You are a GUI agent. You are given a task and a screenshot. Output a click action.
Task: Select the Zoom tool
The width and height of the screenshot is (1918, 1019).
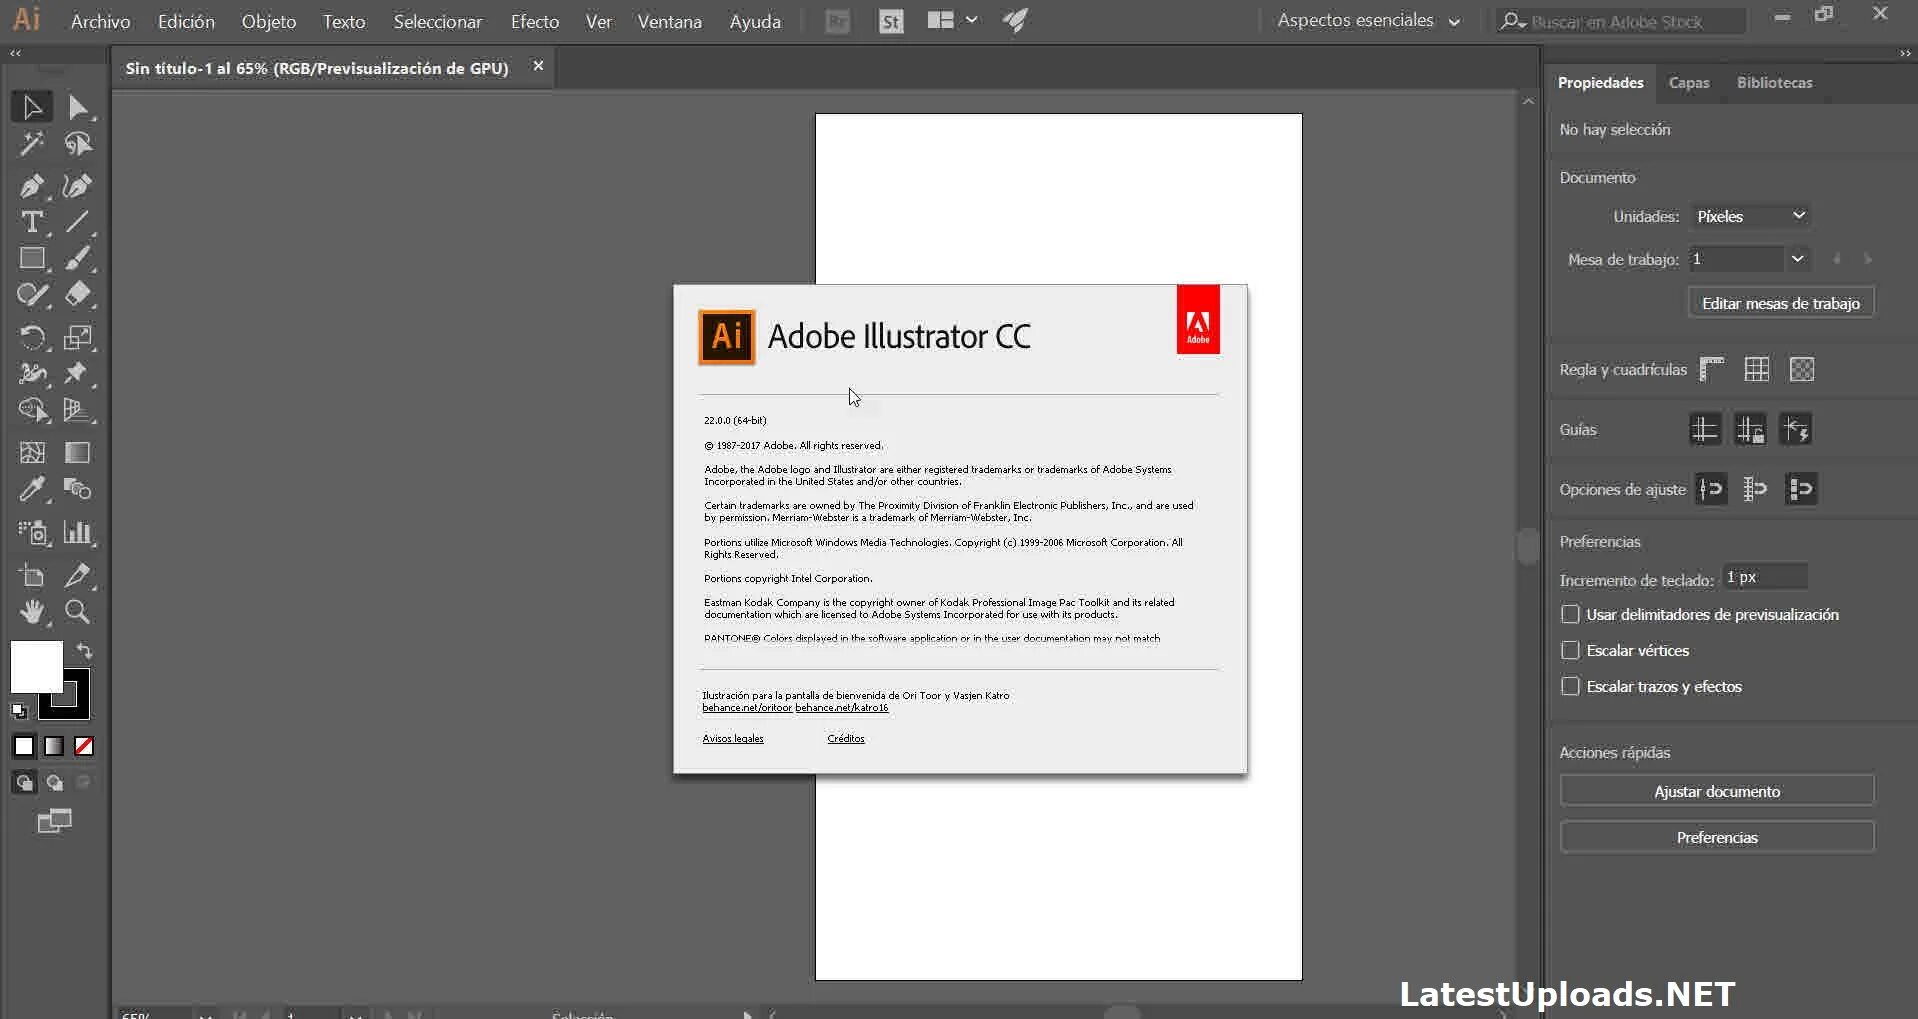click(78, 611)
